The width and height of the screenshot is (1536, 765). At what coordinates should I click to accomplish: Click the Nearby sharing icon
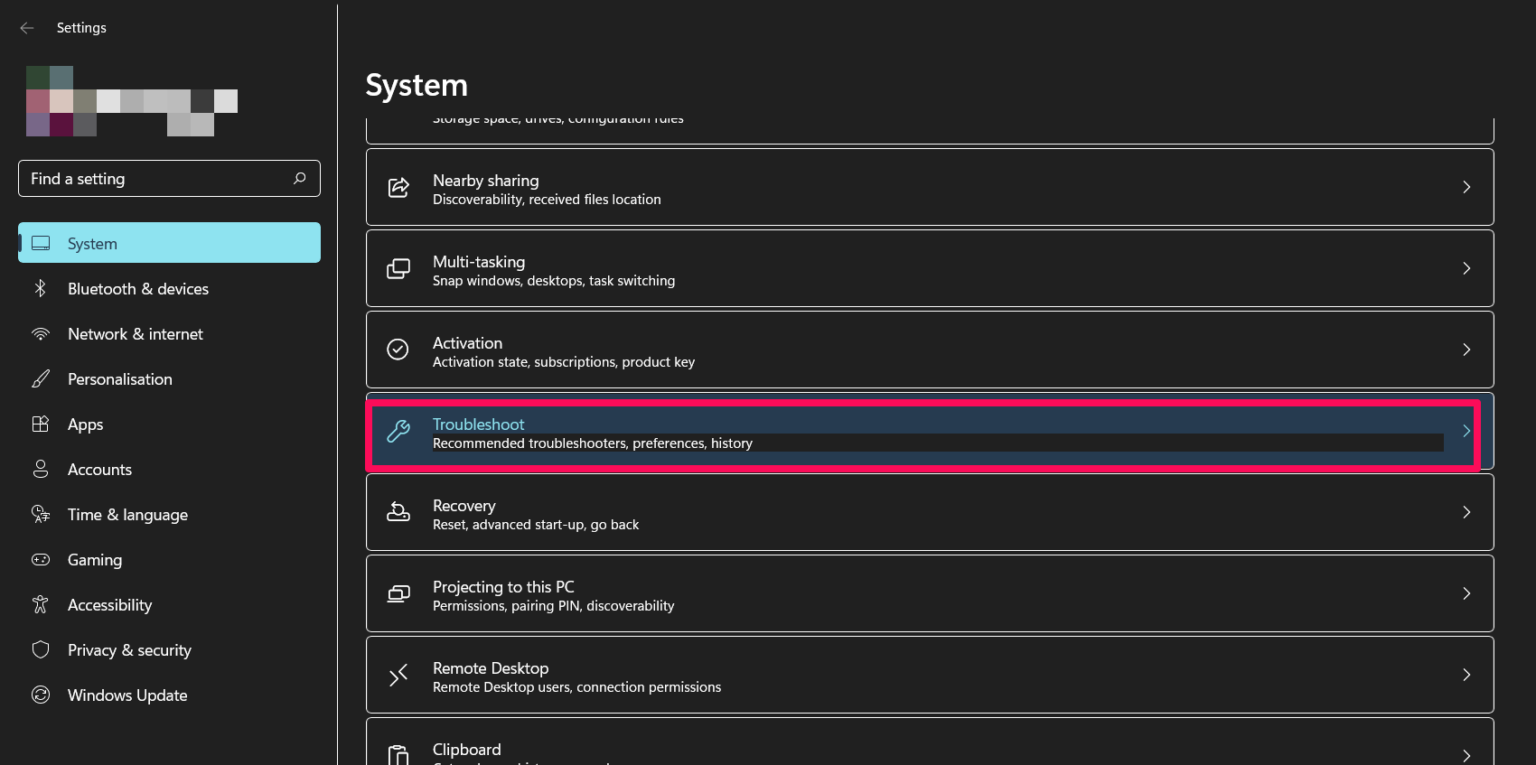[x=398, y=186]
